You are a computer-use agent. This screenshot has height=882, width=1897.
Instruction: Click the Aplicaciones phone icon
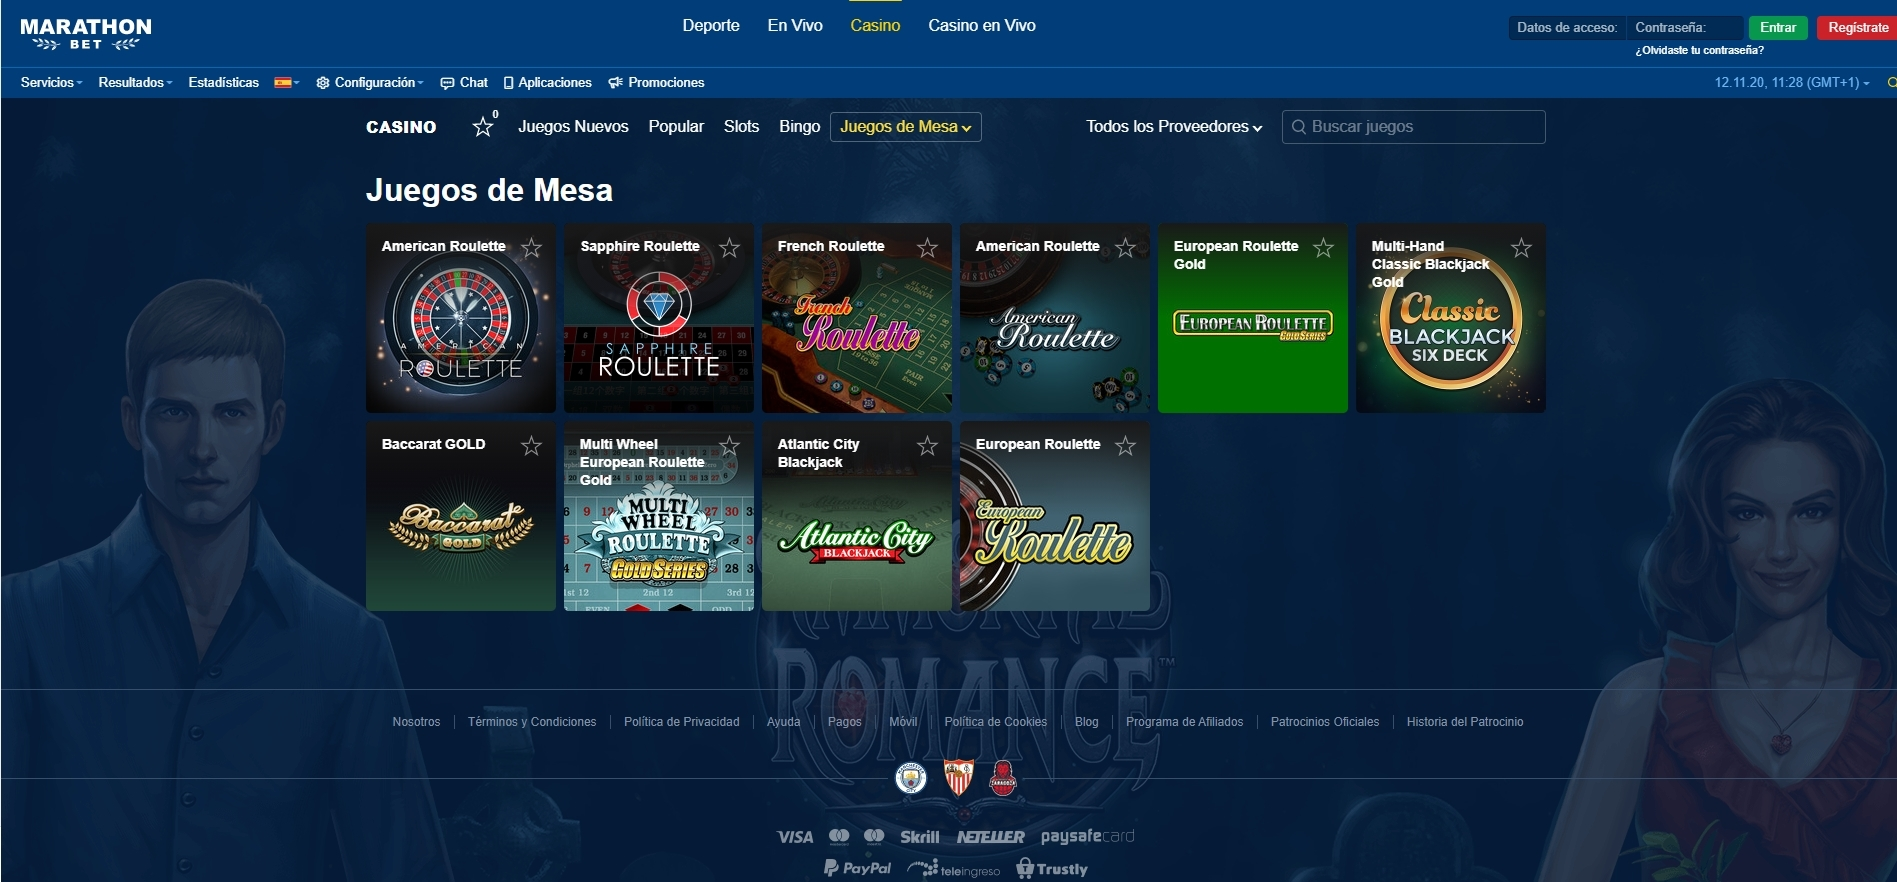(508, 83)
